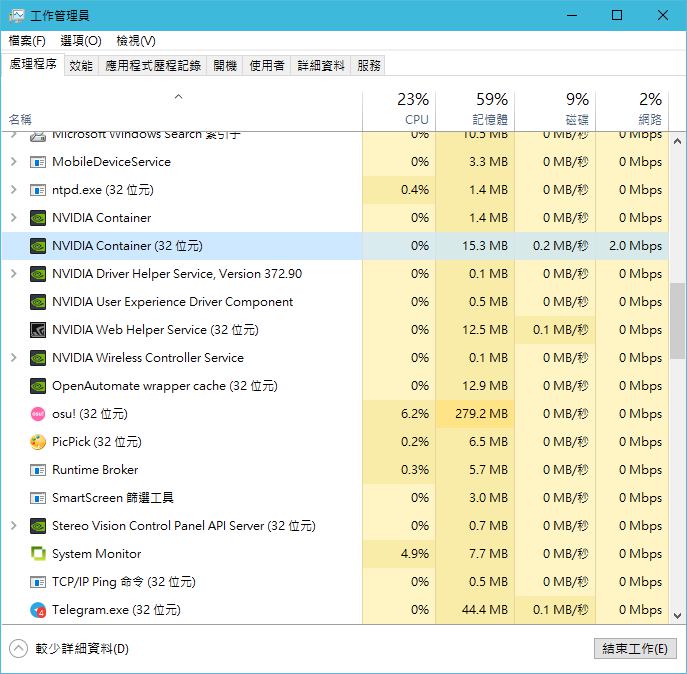
Task: Open the 檢視(V) menu
Action: point(136,41)
